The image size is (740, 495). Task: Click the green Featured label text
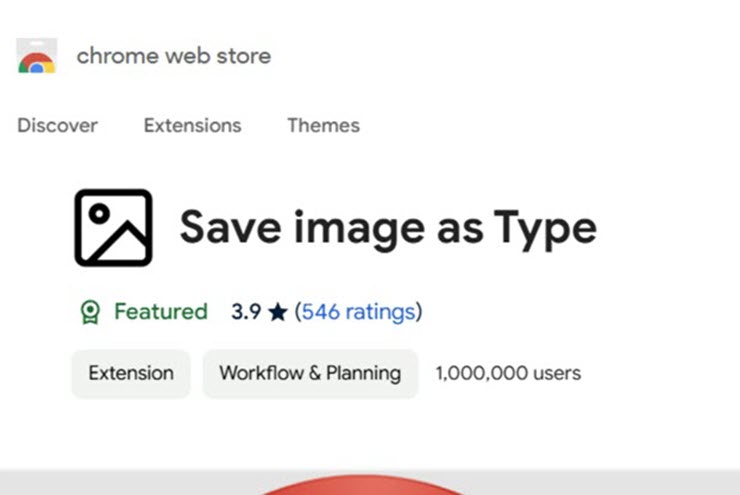pos(160,312)
